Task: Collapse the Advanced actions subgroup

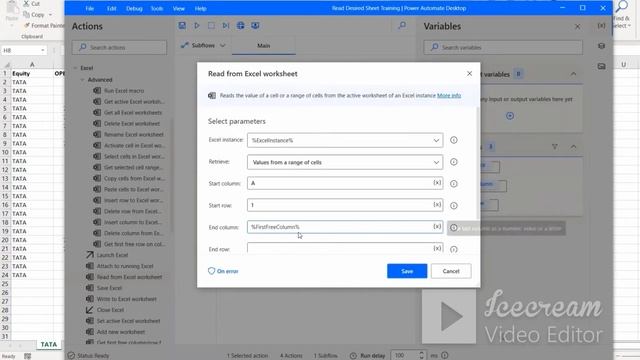Action: (x=82, y=80)
